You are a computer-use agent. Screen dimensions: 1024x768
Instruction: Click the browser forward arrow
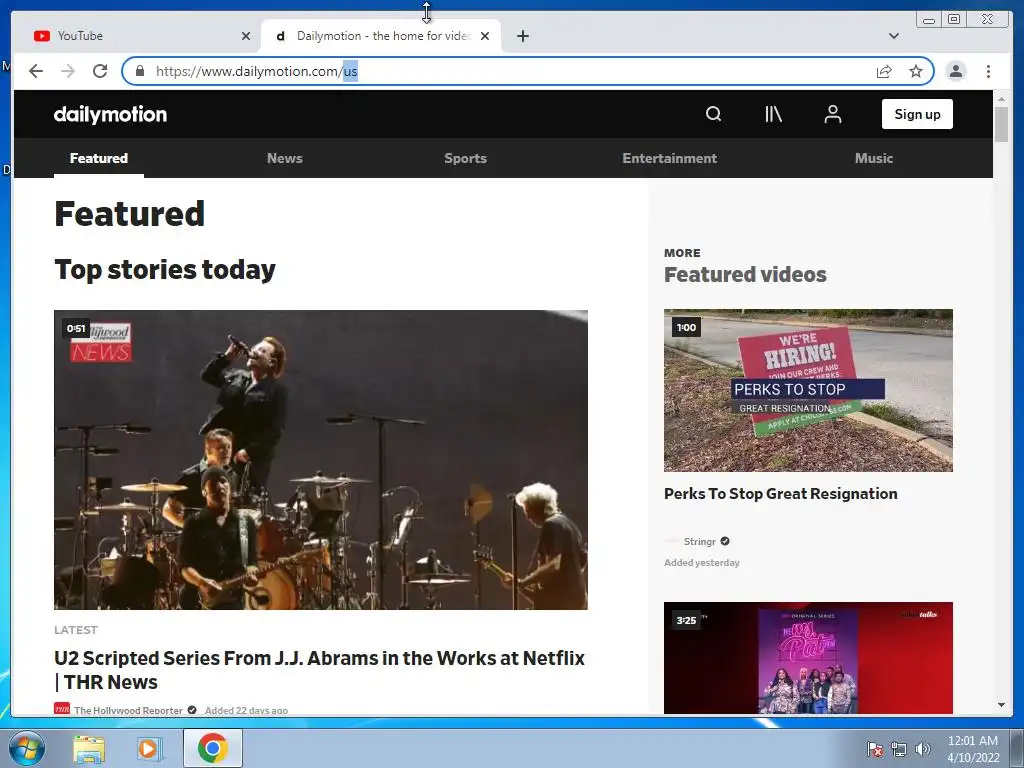coord(68,71)
